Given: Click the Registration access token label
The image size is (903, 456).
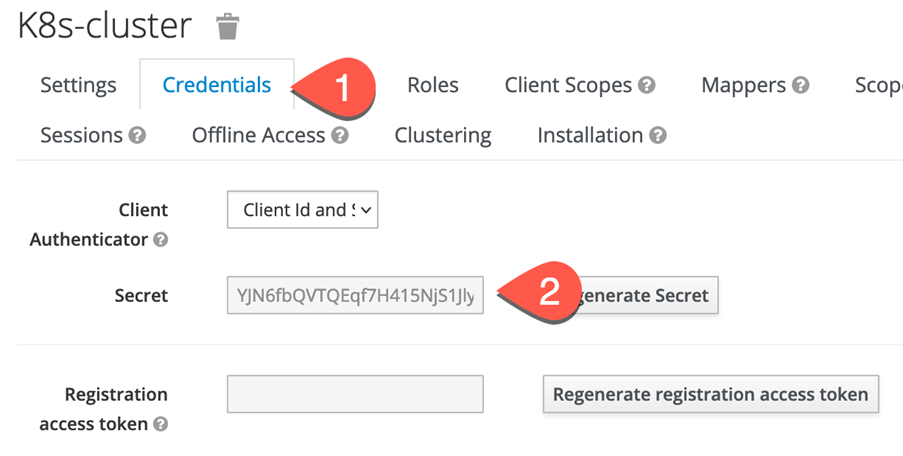Looking at the screenshot, I should pos(103,409).
